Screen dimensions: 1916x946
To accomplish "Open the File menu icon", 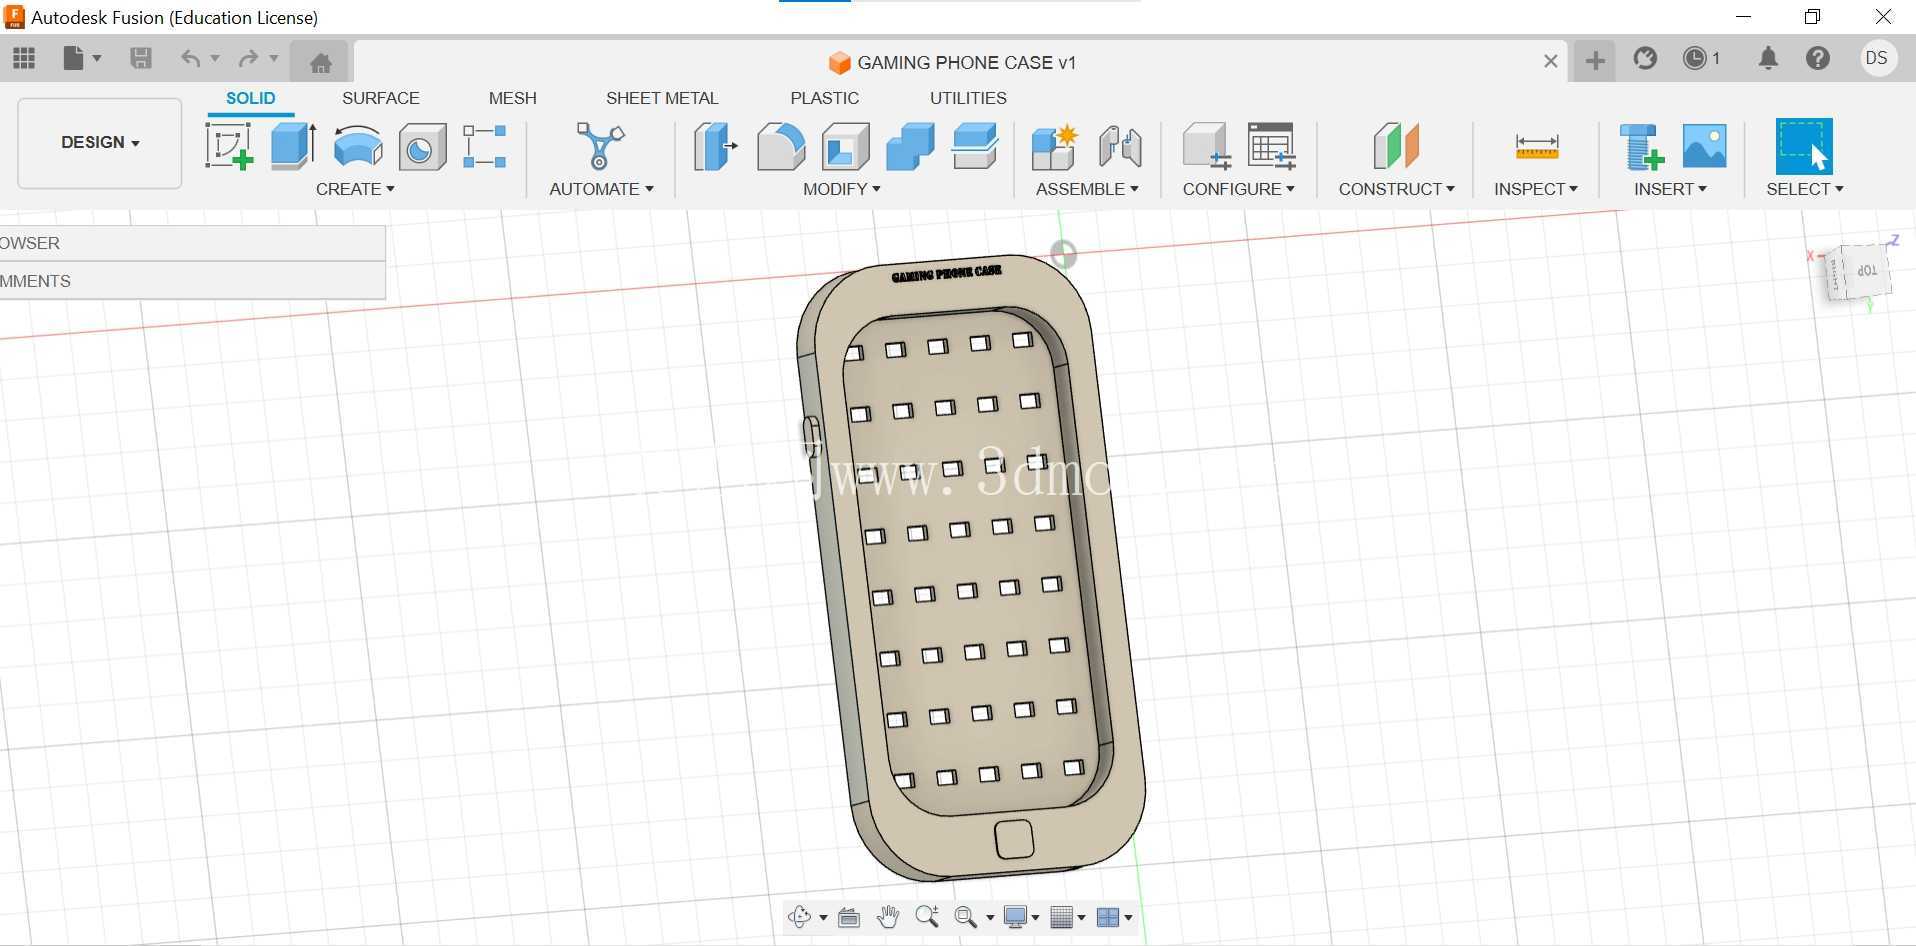I will click(74, 59).
